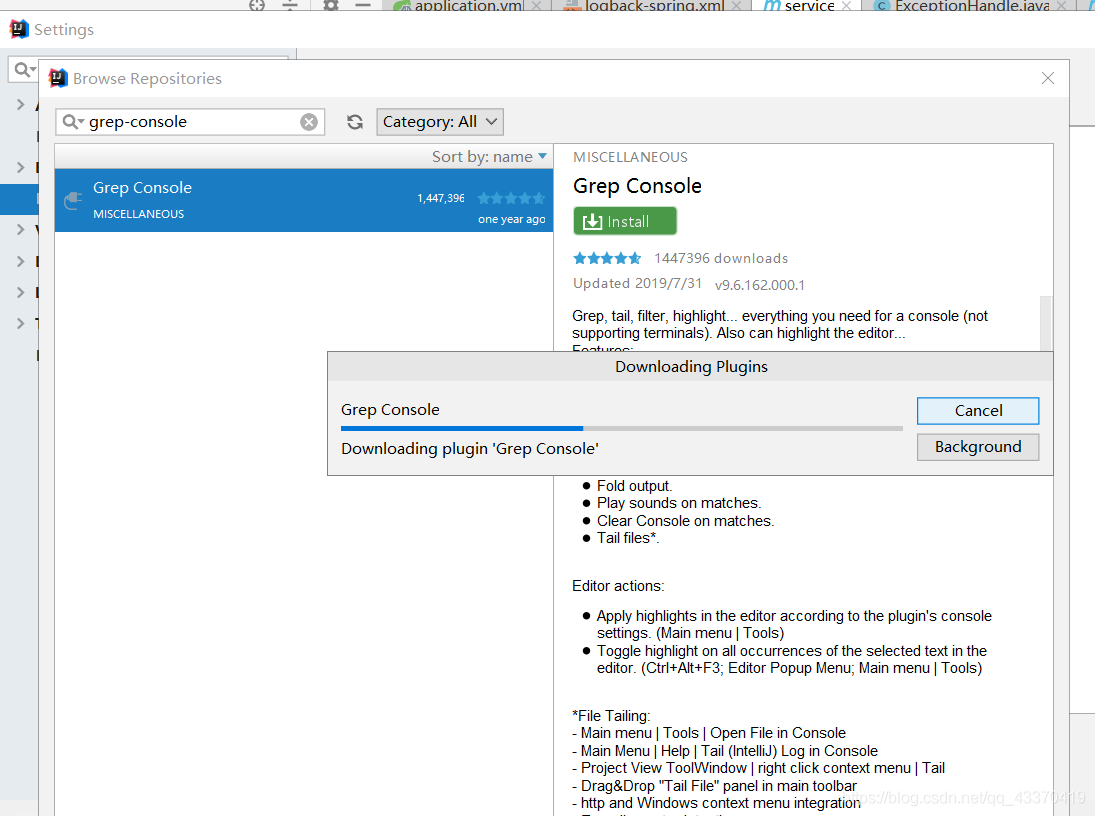Click the '*File Tailing:' heading
The image size is (1095, 816).
coord(611,716)
